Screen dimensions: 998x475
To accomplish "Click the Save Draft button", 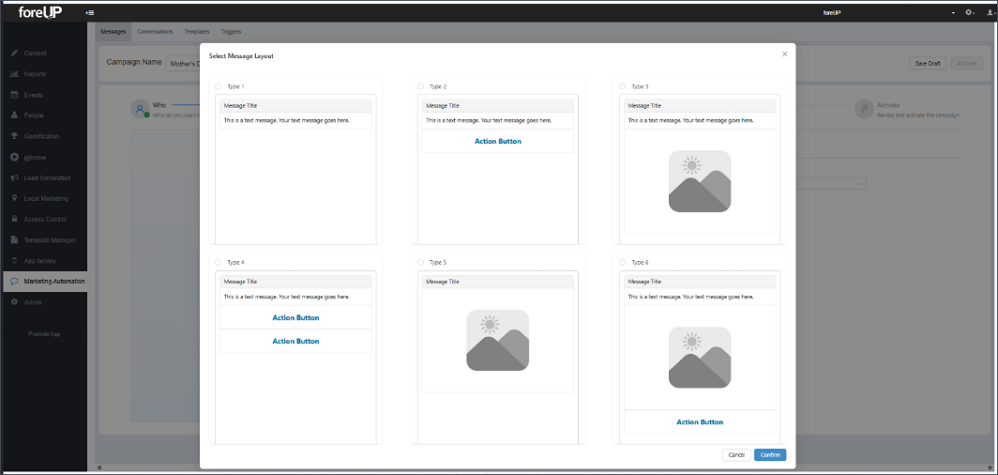I will point(928,64).
